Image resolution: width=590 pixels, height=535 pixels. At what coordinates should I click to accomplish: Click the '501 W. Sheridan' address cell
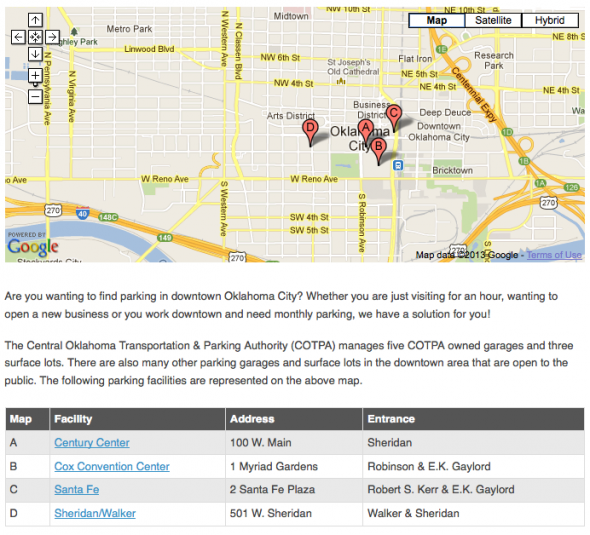point(294,513)
